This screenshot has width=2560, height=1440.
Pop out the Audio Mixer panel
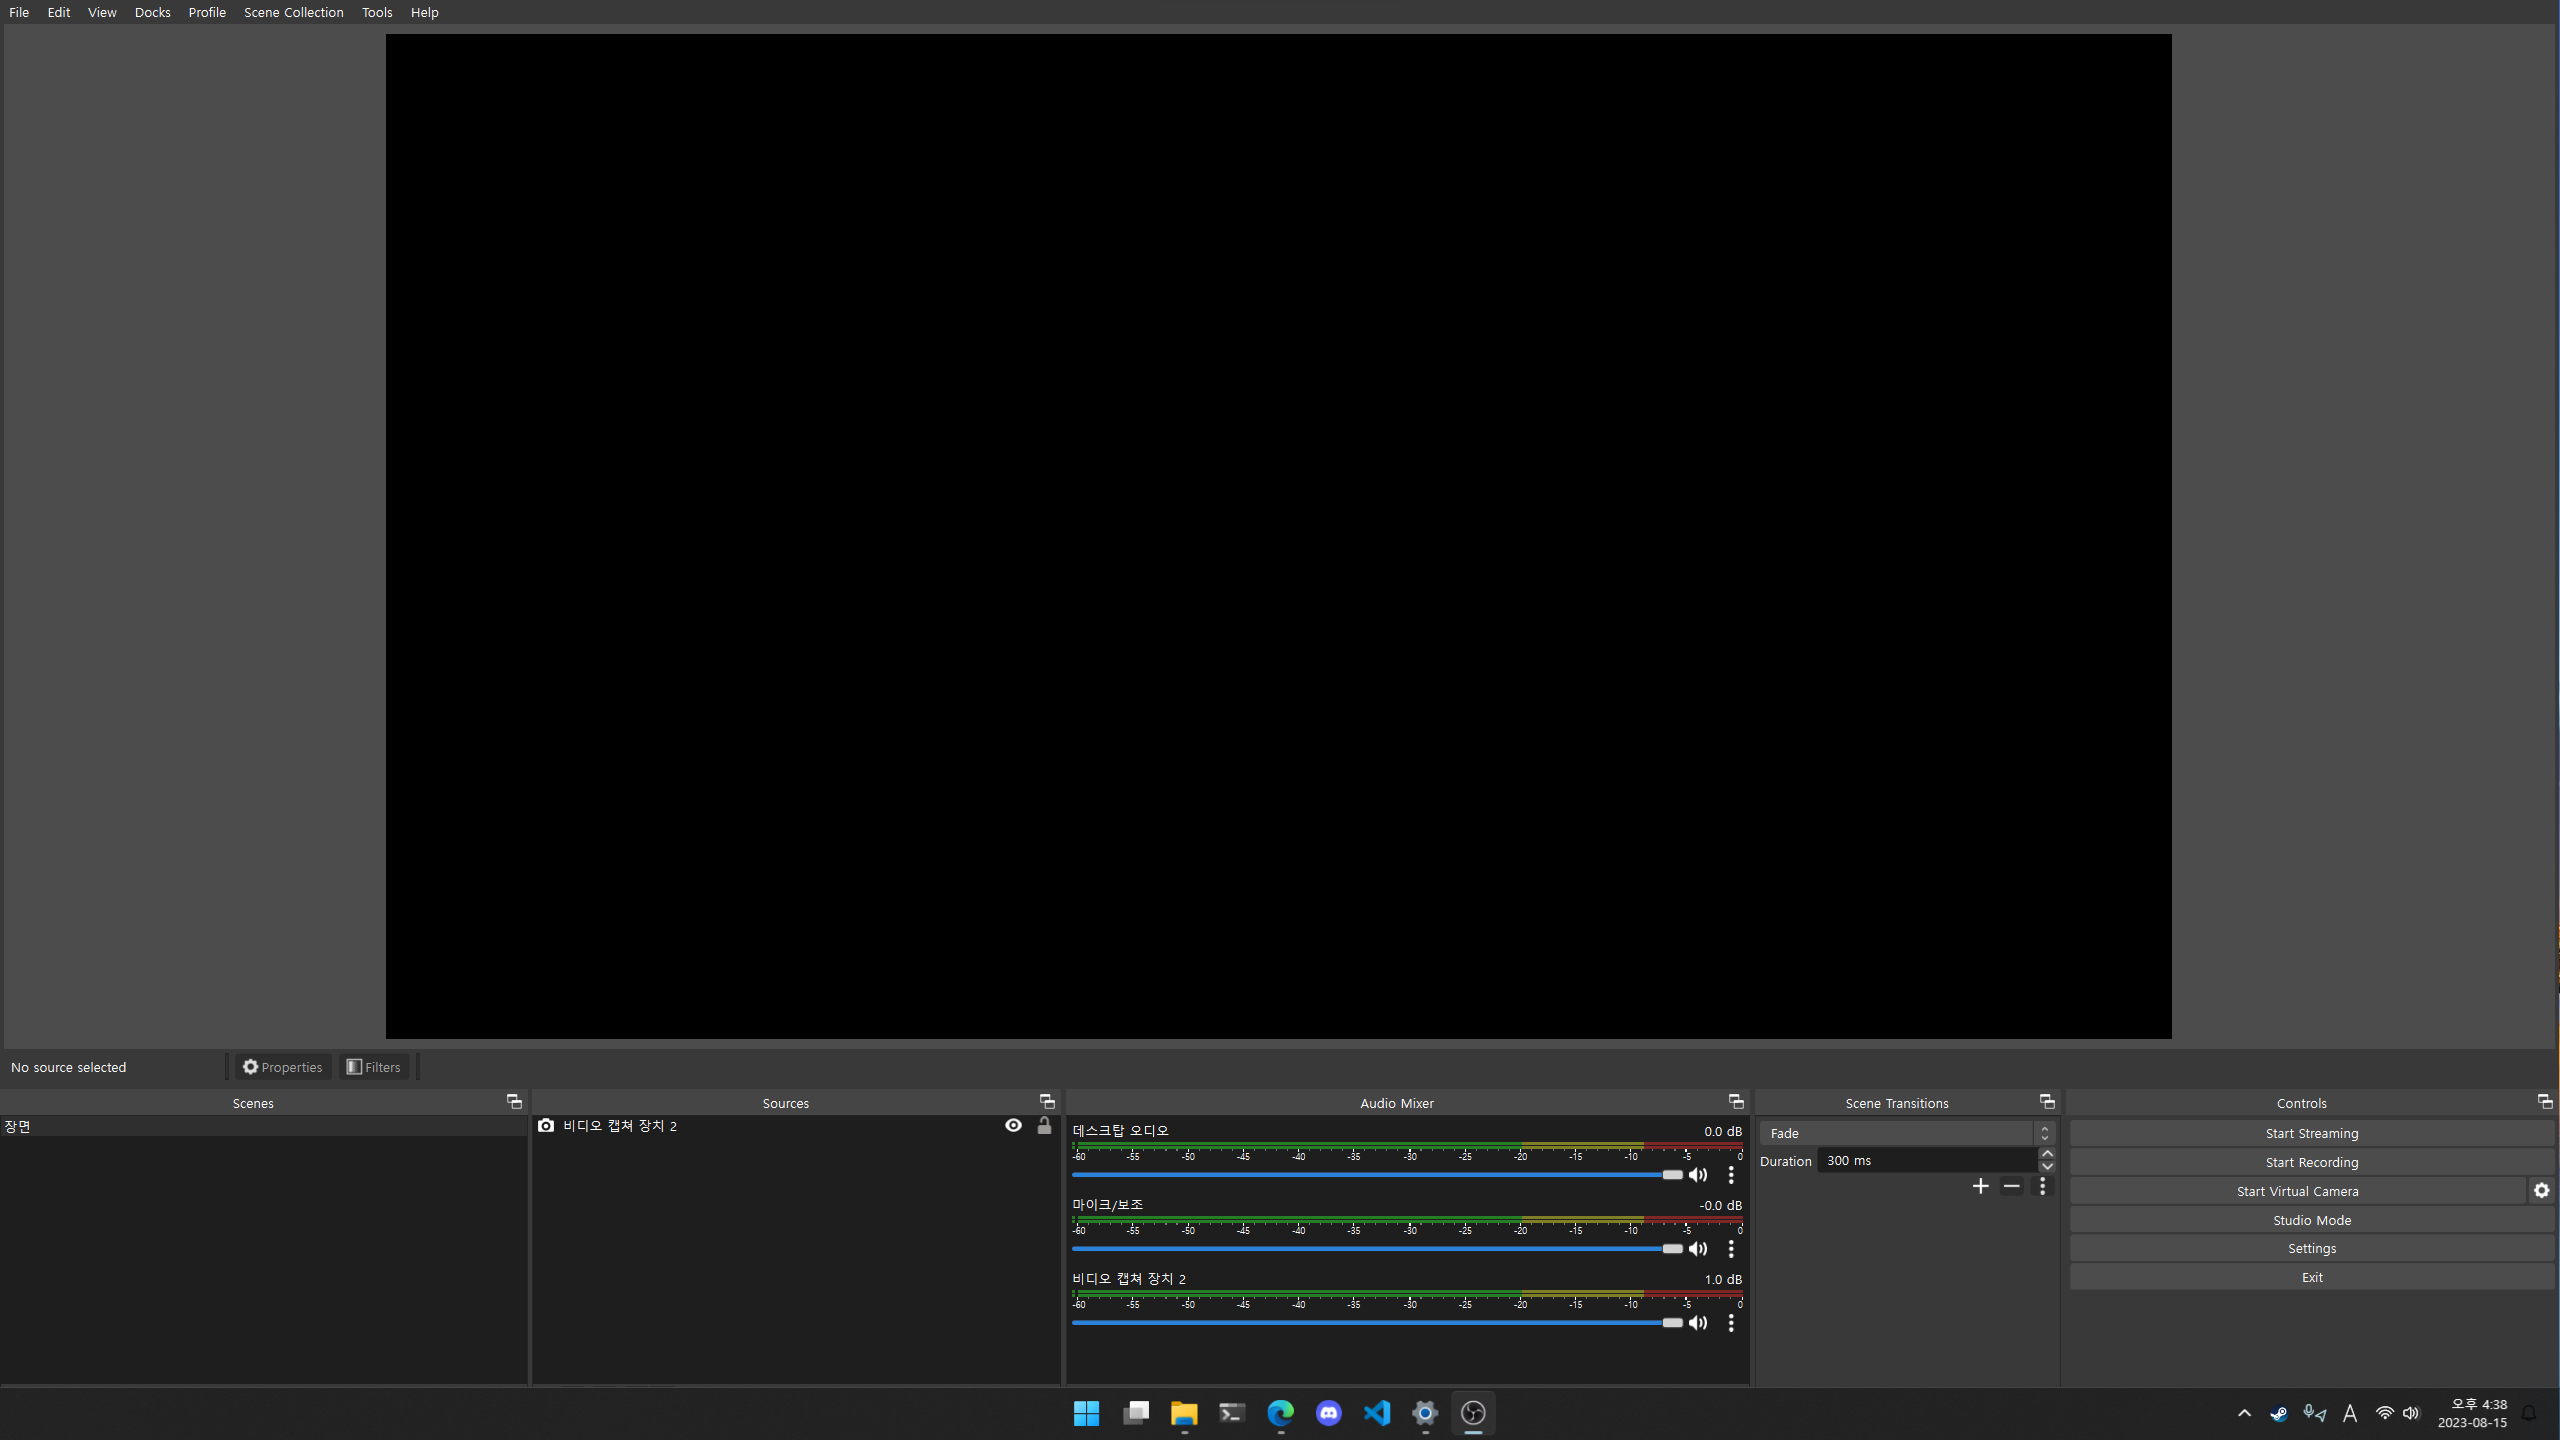coord(1735,1101)
